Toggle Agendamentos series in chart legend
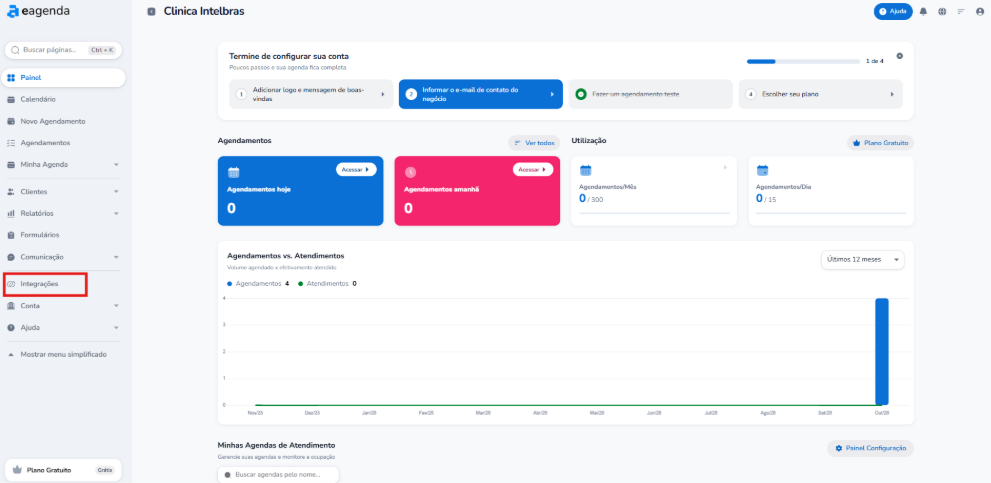This screenshot has height=483, width=991. (258, 284)
